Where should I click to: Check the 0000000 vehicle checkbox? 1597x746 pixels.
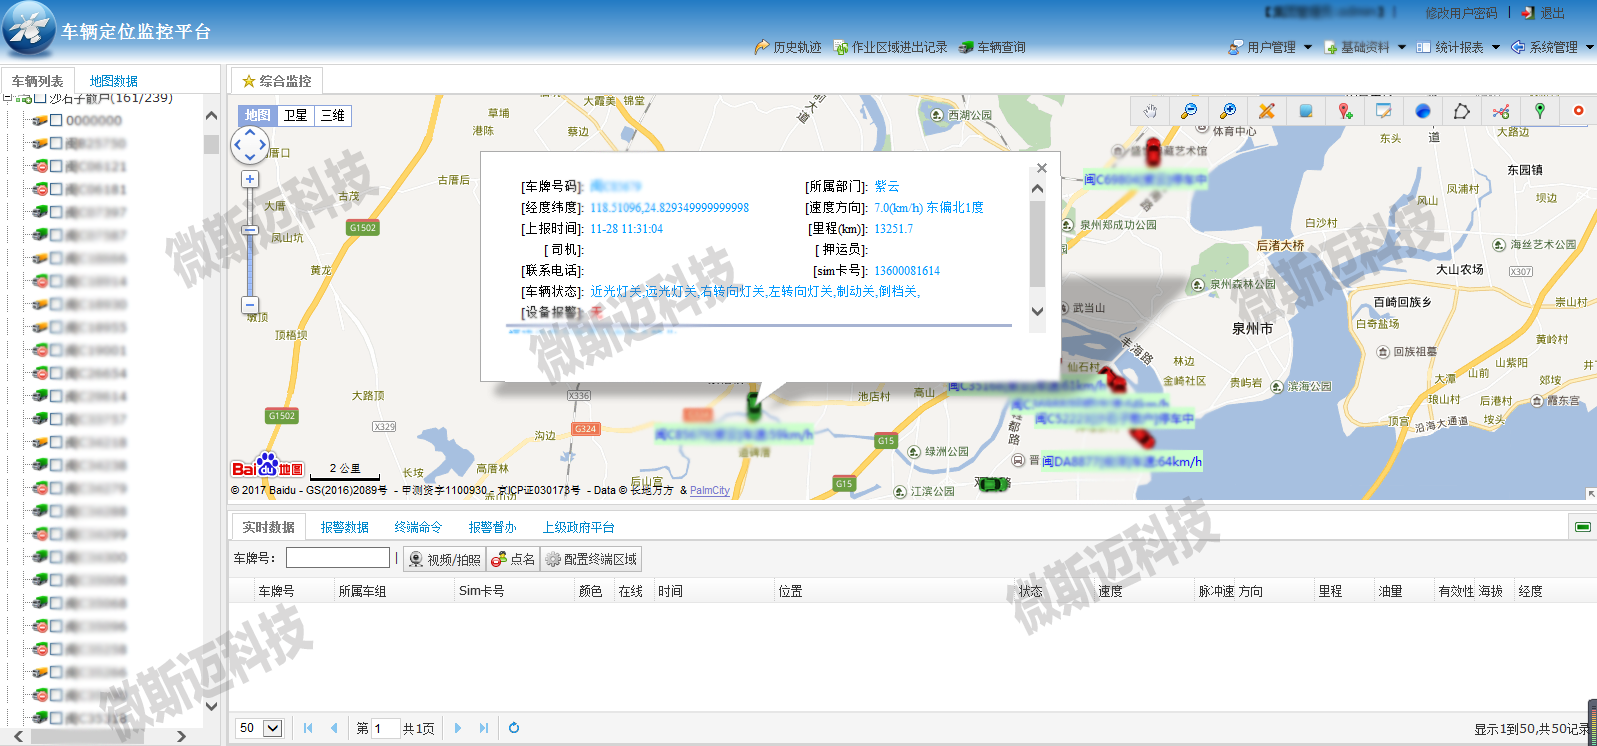coord(56,120)
